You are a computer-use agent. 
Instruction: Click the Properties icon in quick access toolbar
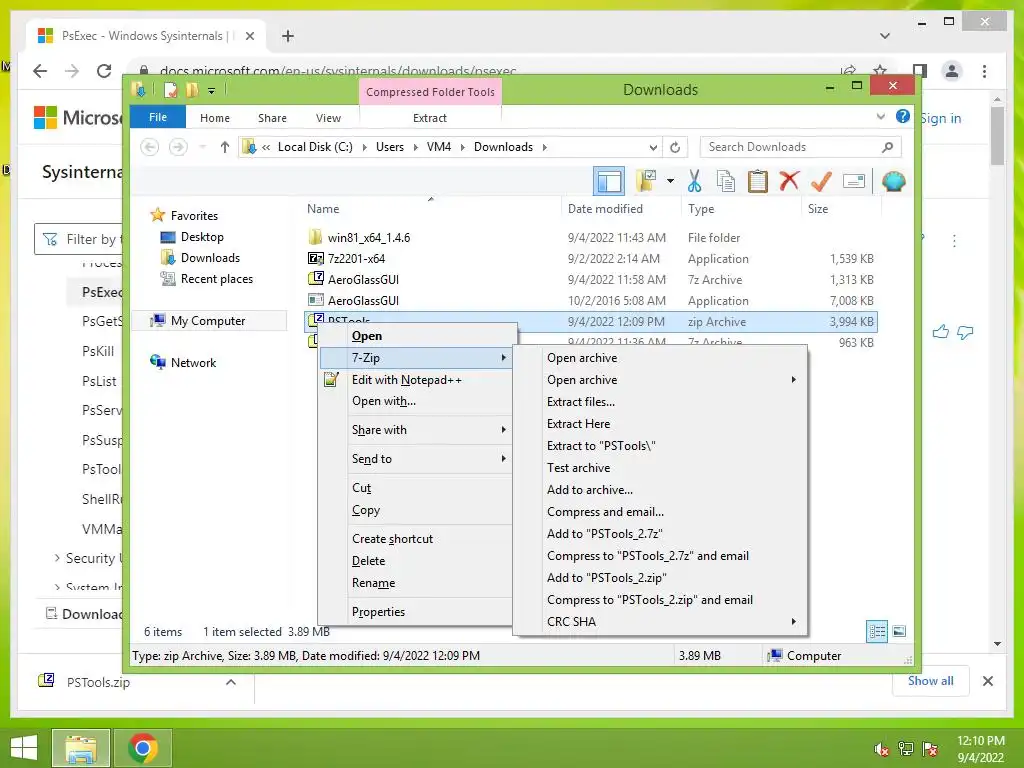pos(170,90)
